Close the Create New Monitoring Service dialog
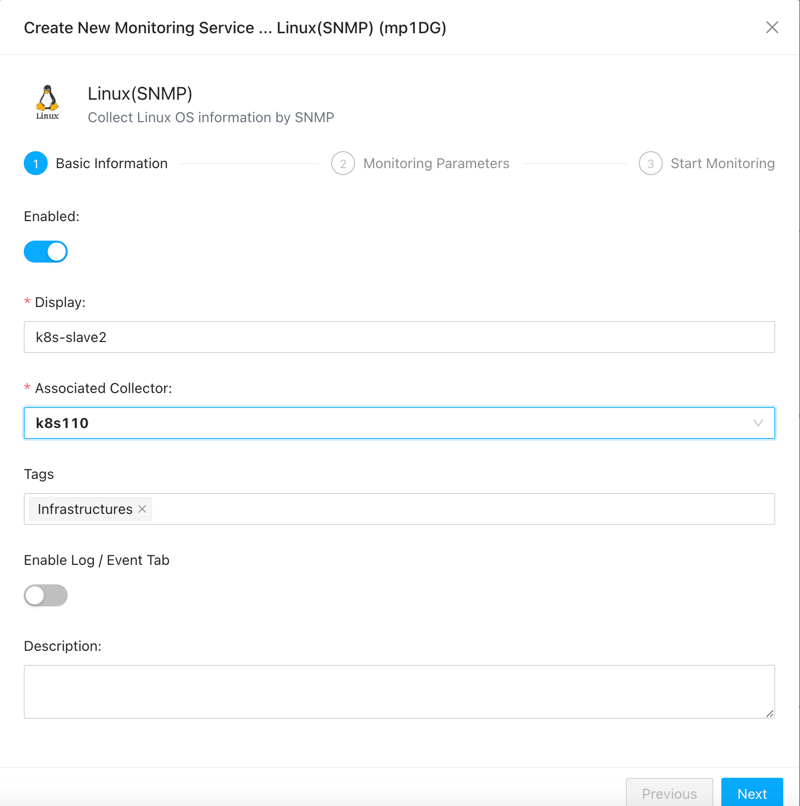Image resolution: width=800 pixels, height=806 pixels. point(772,27)
